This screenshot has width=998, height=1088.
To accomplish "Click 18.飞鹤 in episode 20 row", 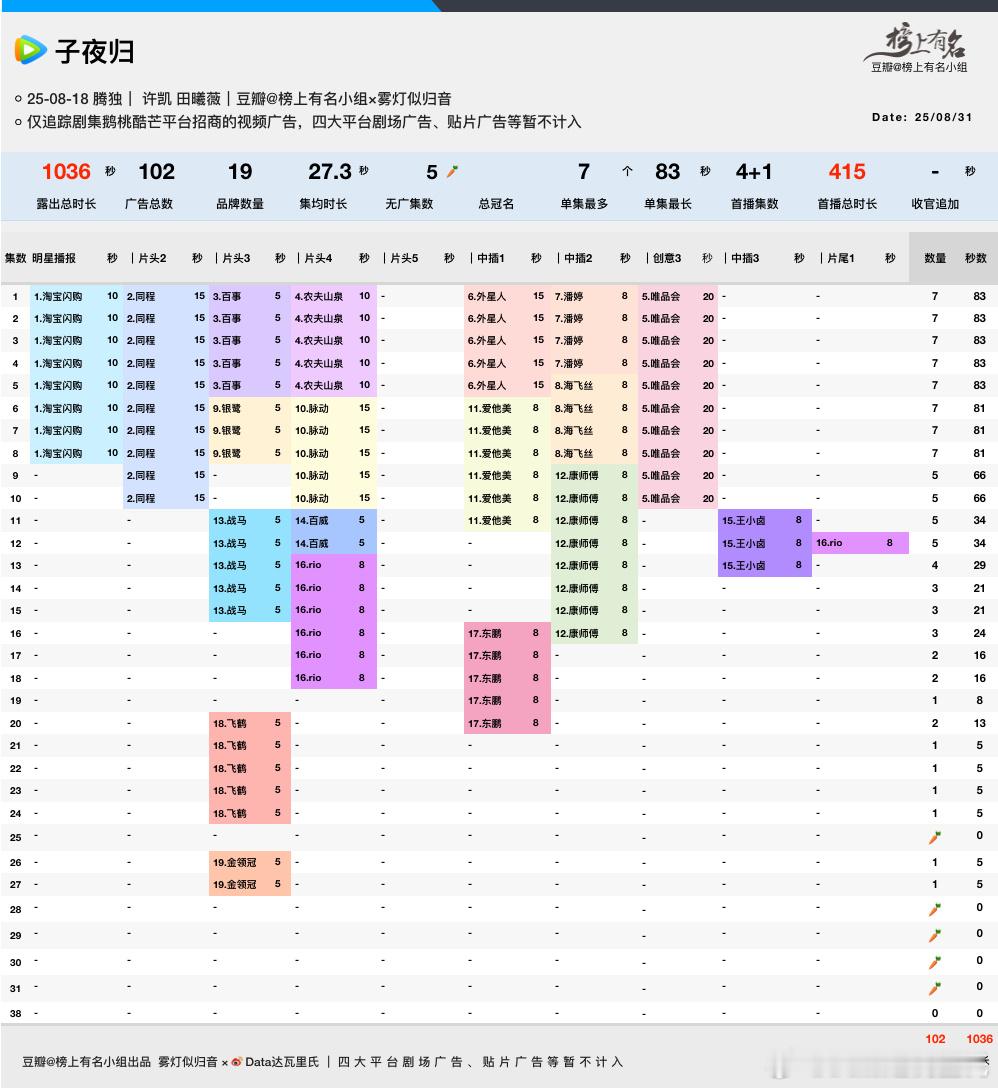I will click(230, 724).
